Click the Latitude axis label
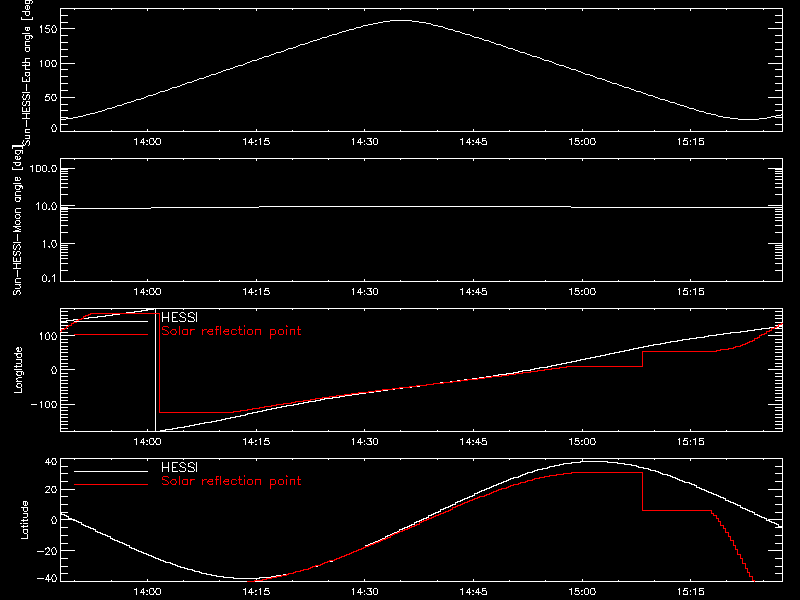The width and height of the screenshot is (800, 600). (x=24, y=519)
